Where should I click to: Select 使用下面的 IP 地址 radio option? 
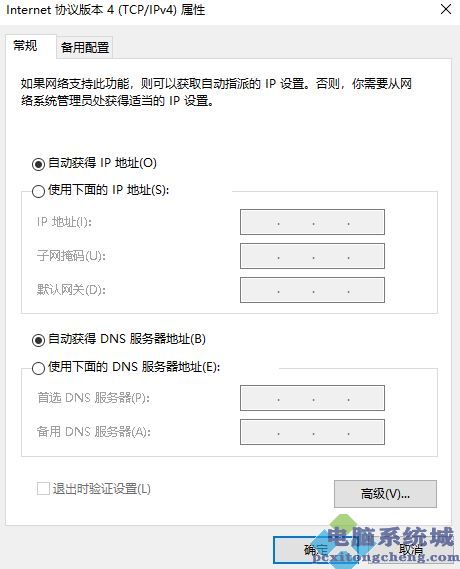[x=38, y=191]
